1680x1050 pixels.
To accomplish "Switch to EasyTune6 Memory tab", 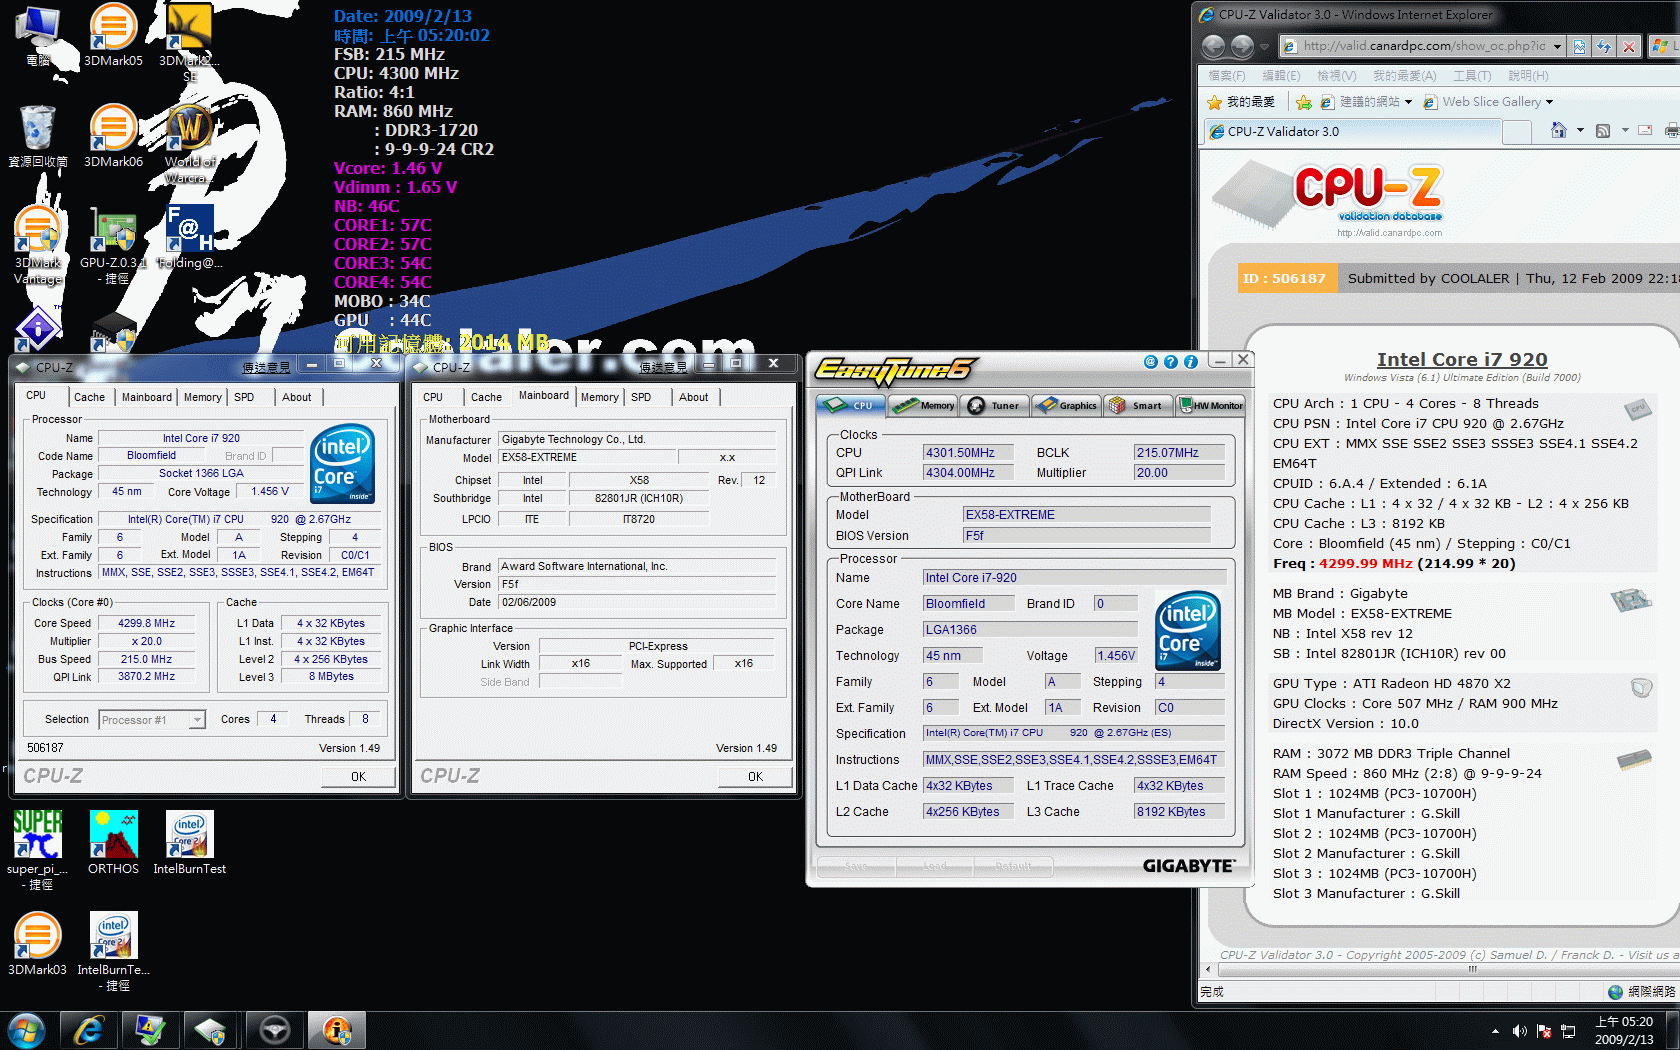I will [x=923, y=405].
